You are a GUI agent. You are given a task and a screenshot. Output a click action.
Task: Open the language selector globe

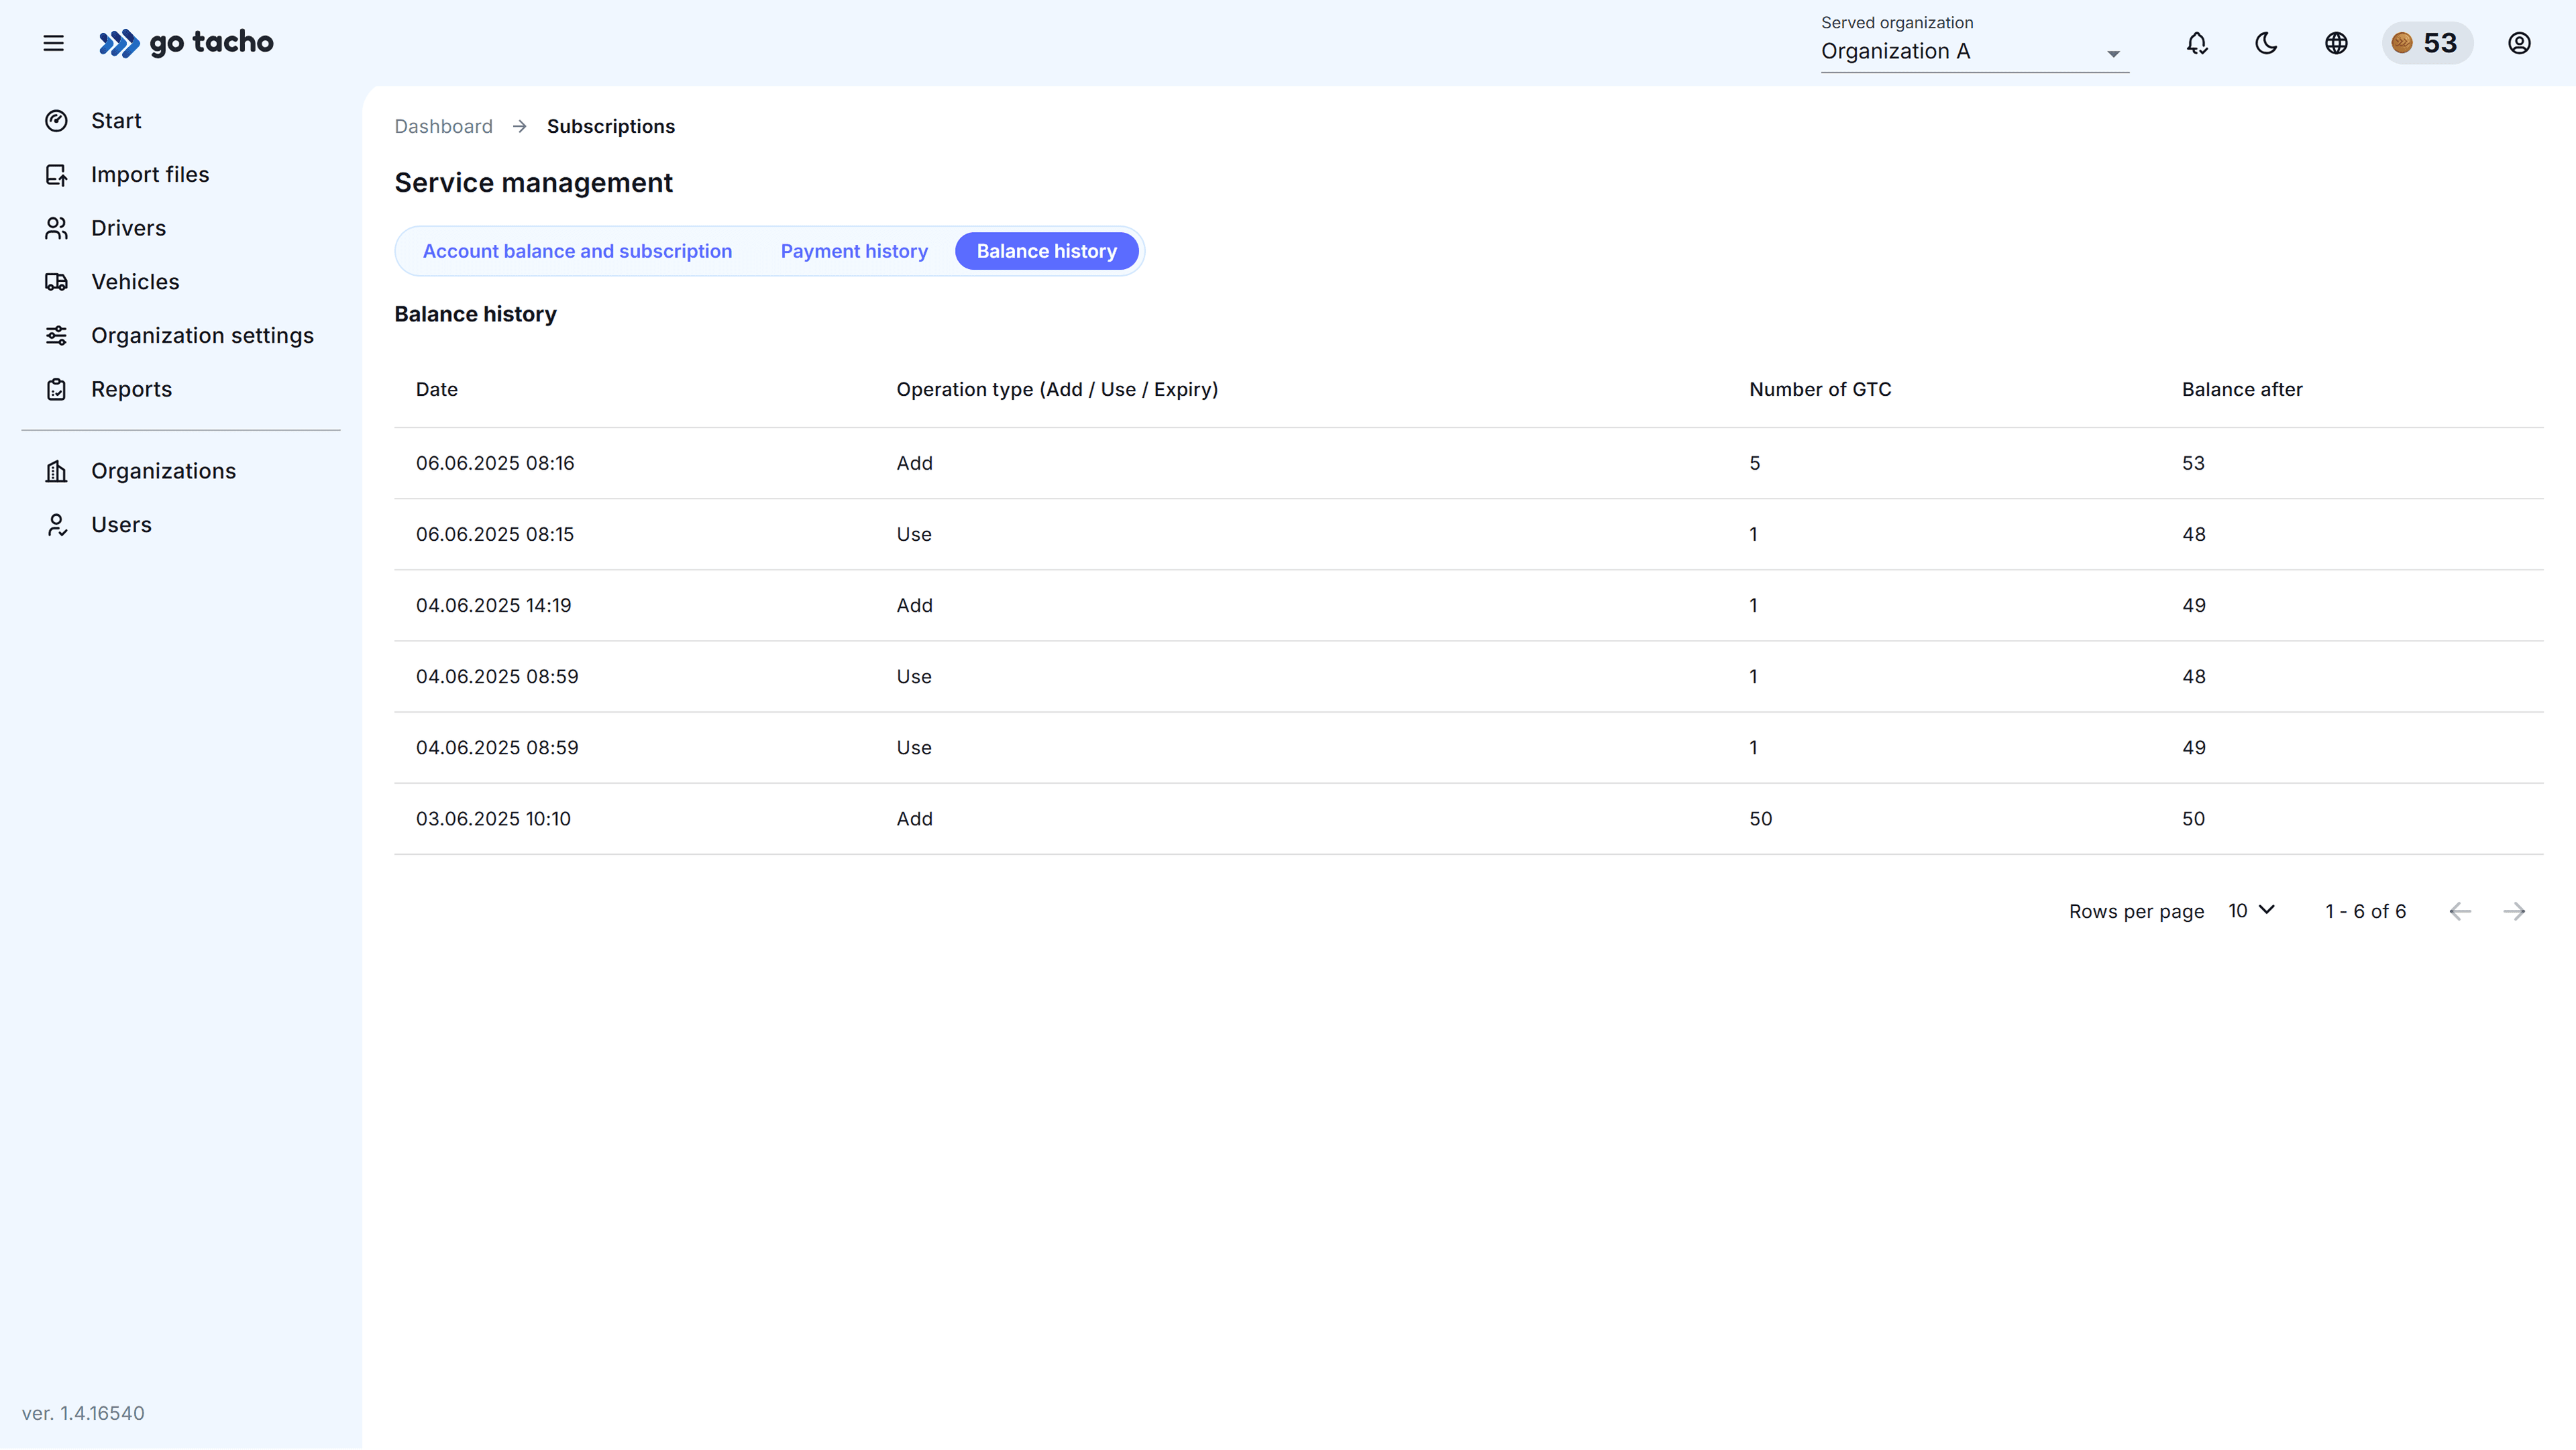tap(2336, 43)
